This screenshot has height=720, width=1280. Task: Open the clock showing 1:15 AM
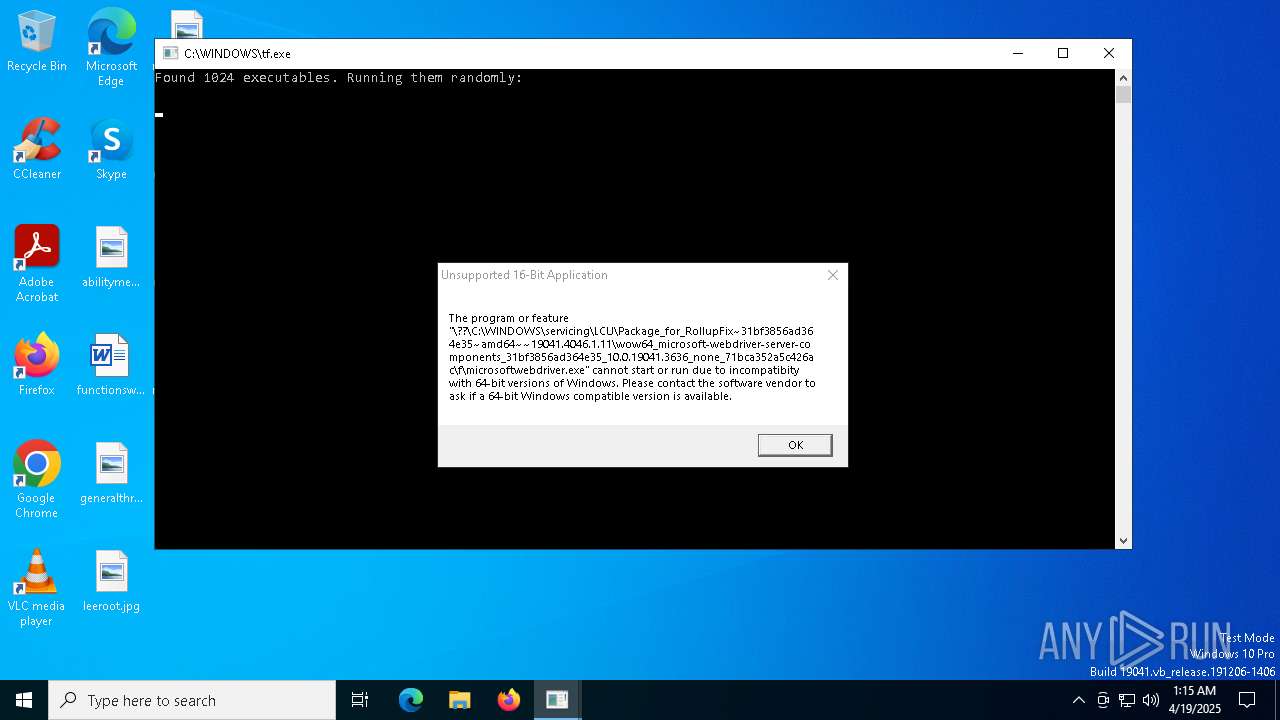pyautogui.click(x=1194, y=700)
